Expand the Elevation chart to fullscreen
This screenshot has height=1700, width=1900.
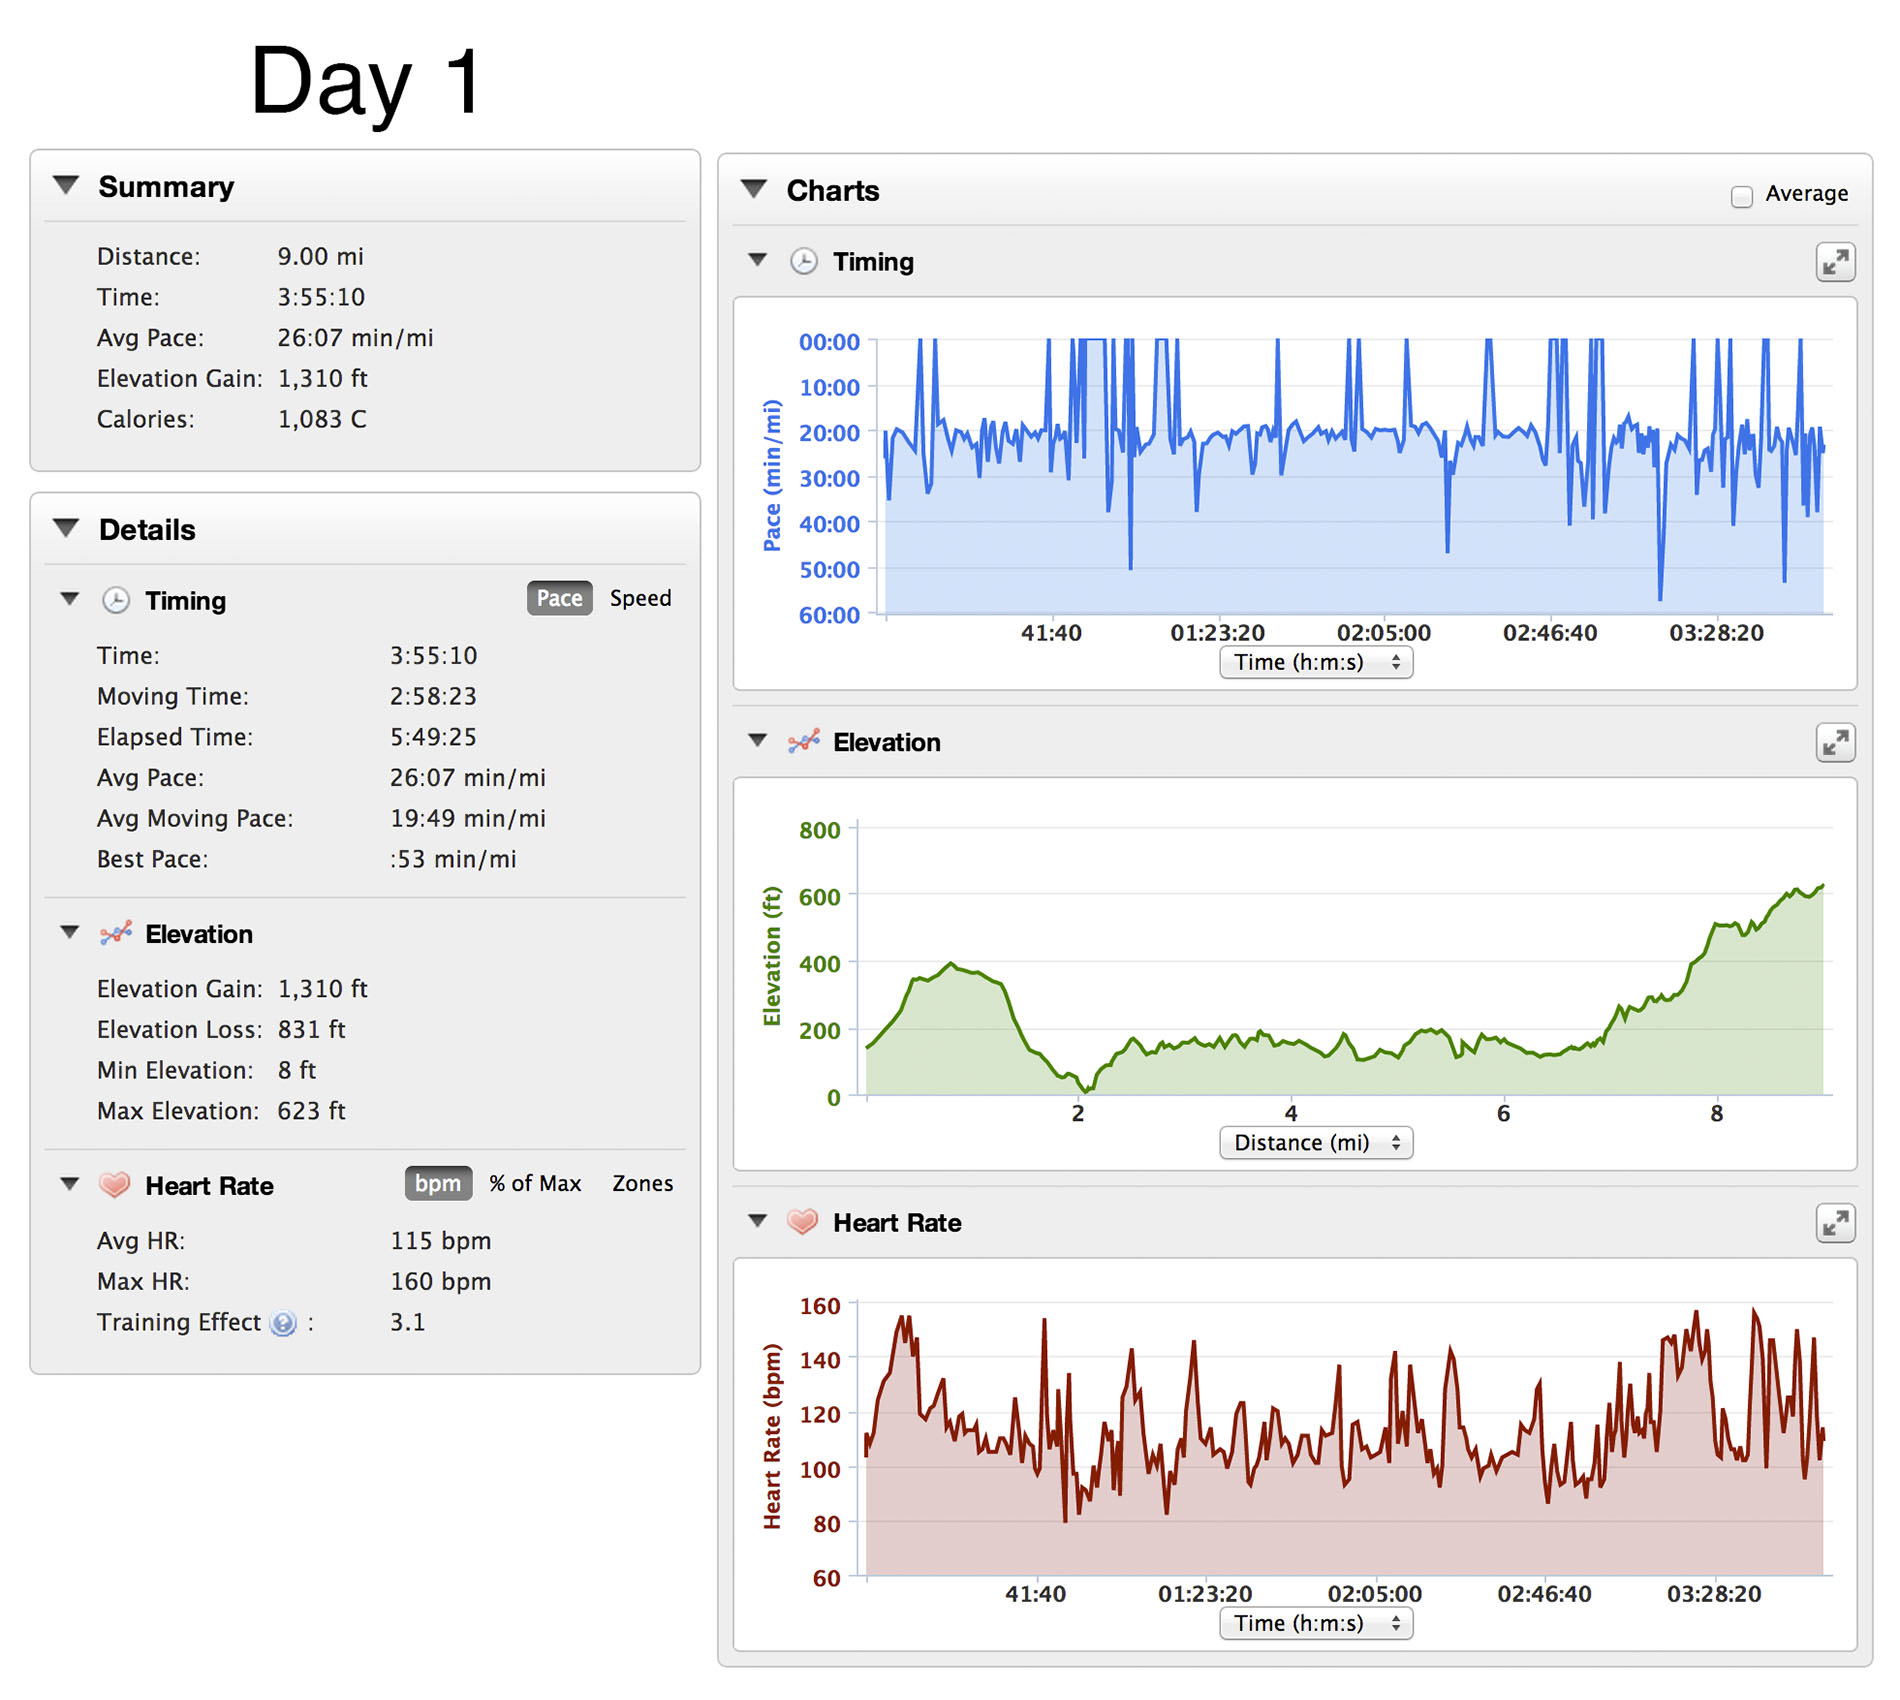pyautogui.click(x=1834, y=743)
